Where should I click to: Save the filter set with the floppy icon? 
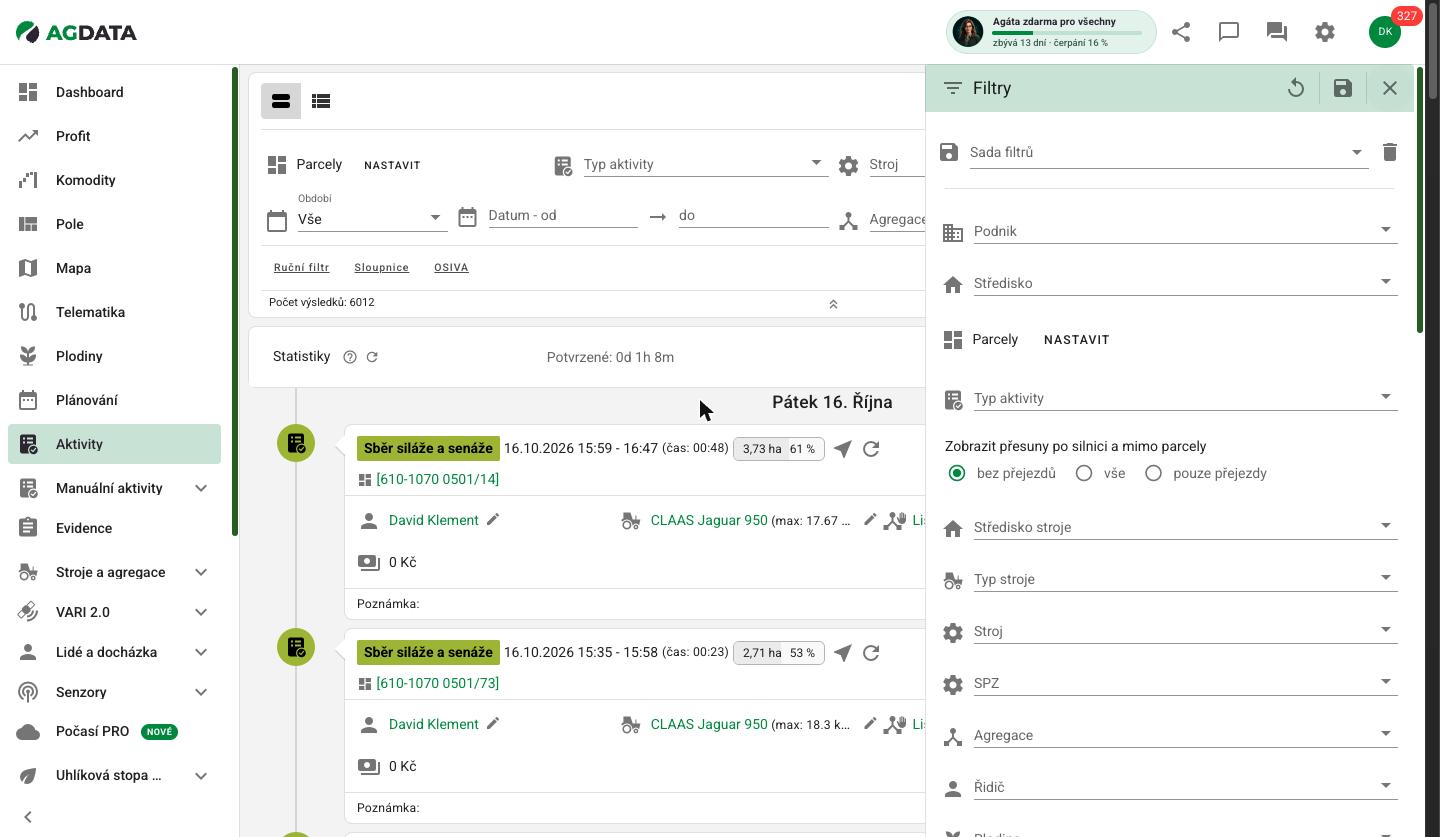[1343, 88]
